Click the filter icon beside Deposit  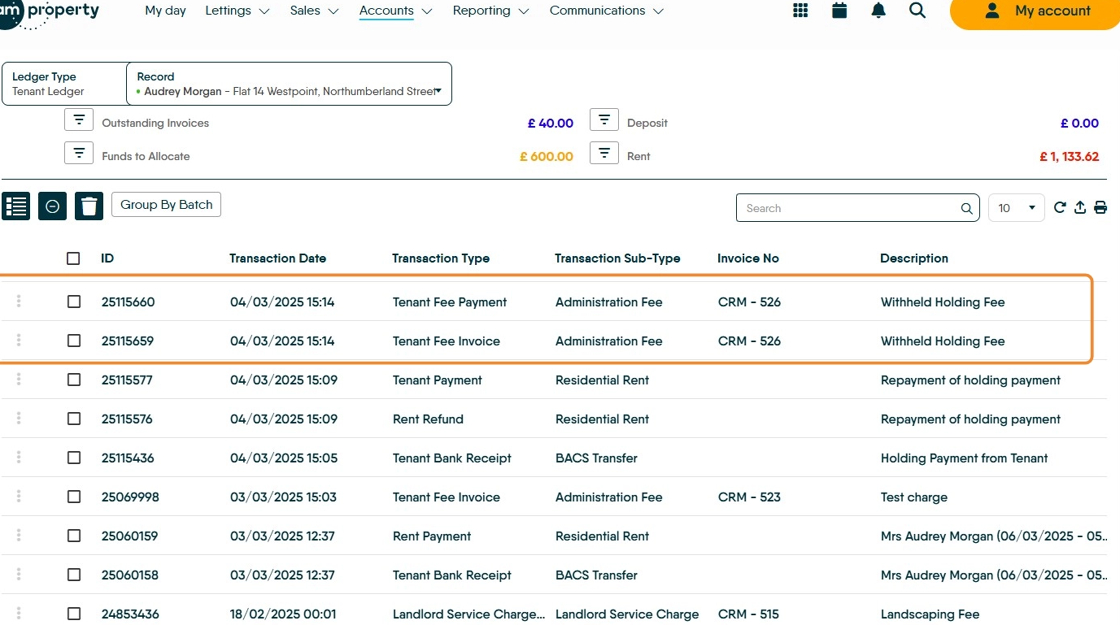(x=604, y=120)
